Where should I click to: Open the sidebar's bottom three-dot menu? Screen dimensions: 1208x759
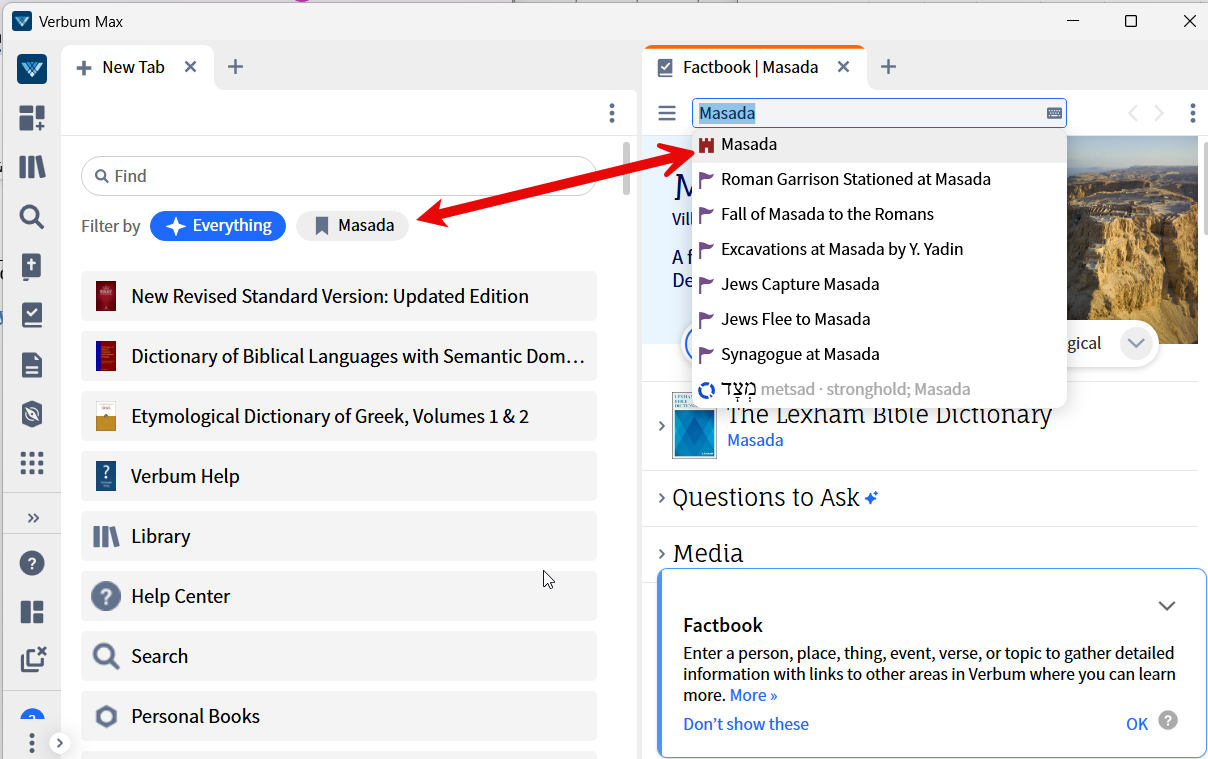(32, 743)
